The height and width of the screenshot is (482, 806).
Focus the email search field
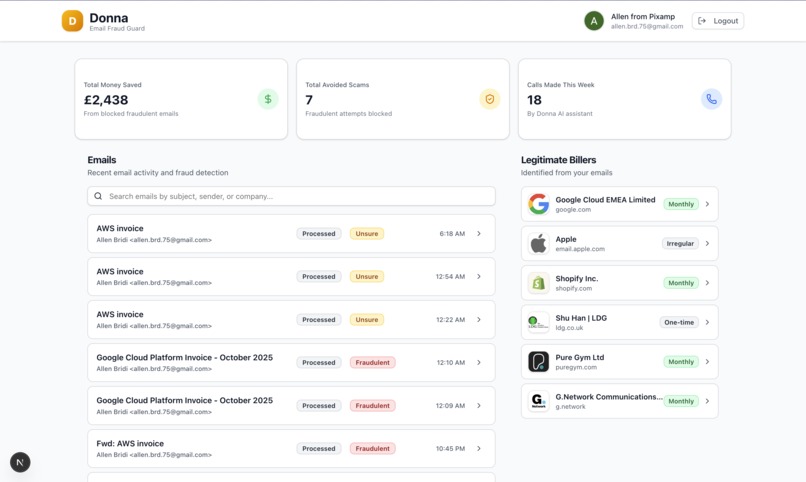291,196
